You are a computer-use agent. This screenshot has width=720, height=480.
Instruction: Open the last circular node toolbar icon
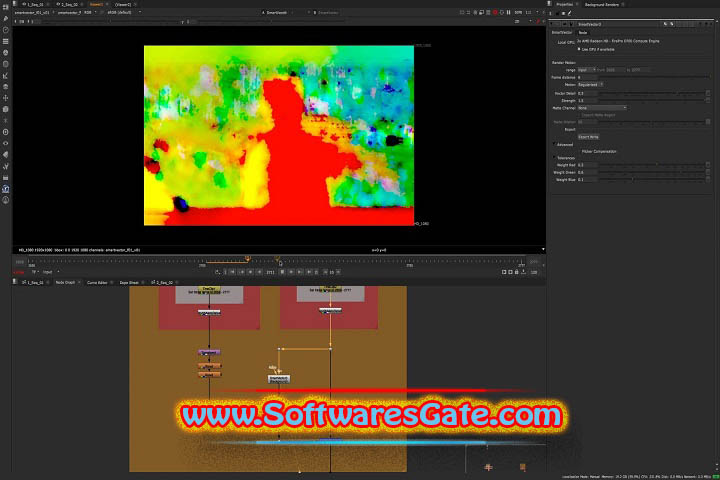[x=6, y=200]
